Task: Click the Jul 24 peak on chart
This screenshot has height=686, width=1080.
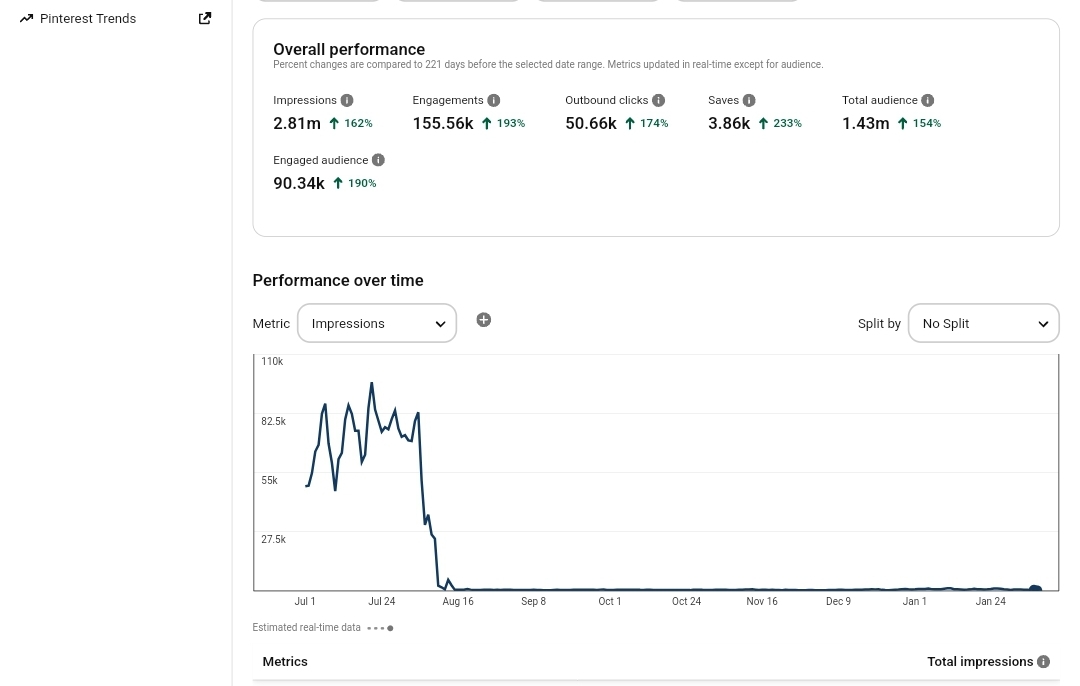Action: 372,383
